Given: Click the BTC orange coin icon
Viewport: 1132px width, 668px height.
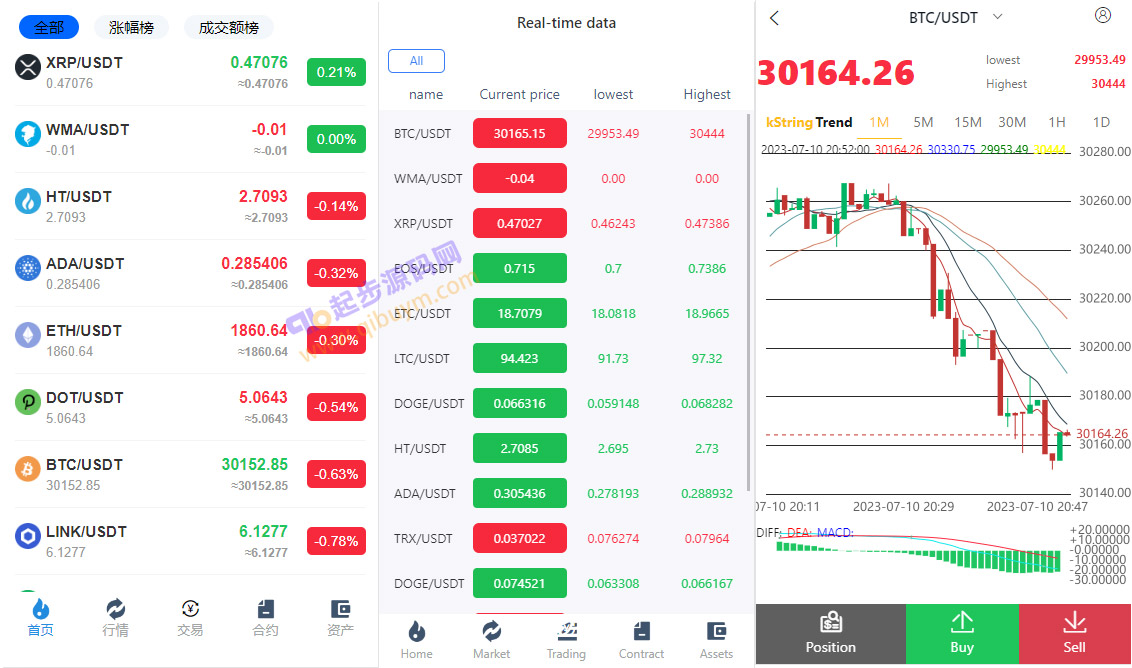Looking at the screenshot, I should click(x=27, y=469).
